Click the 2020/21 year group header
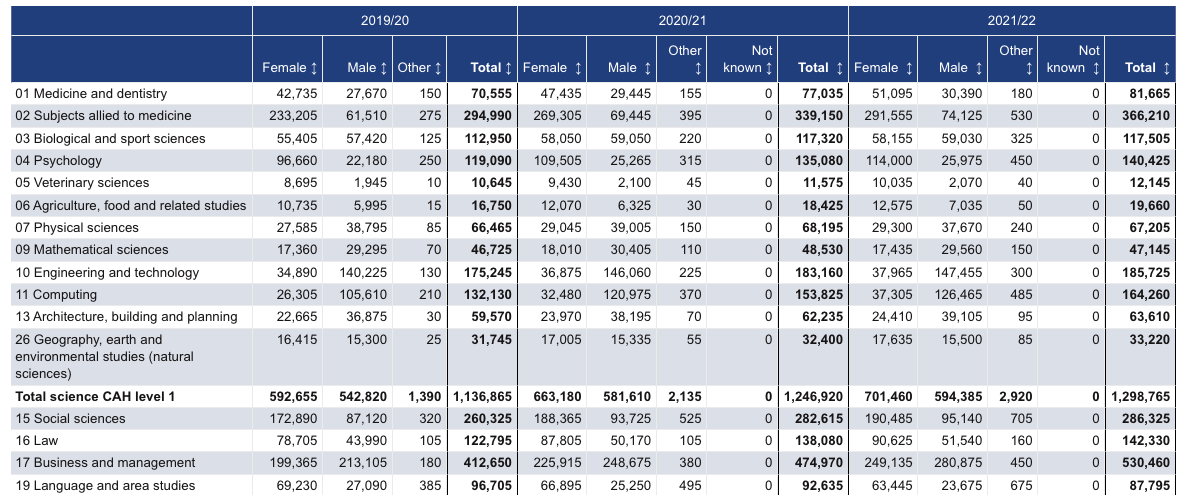1187x495 pixels. (x=683, y=20)
